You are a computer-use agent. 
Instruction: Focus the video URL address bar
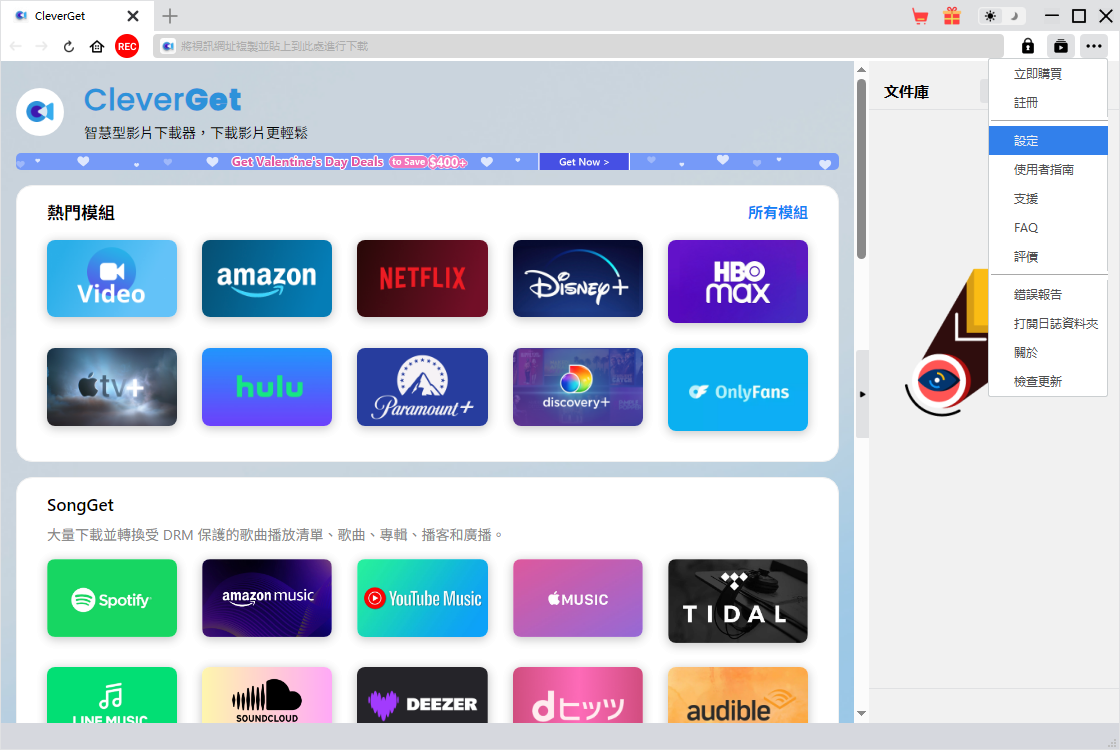[x=579, y=46]
